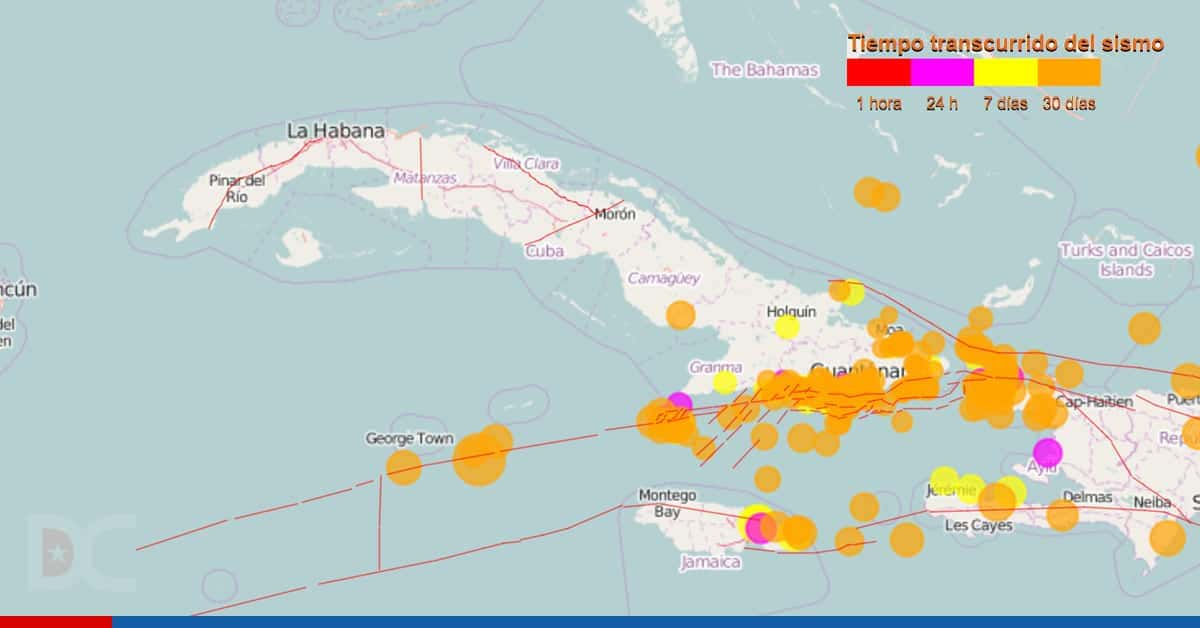This screenshot has width=1200, height=628.
Task: Click the George Town label
Action: 409,438
